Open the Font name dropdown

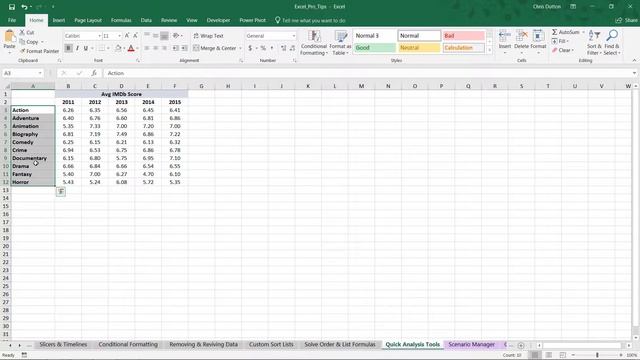click(x=99, y=36)
